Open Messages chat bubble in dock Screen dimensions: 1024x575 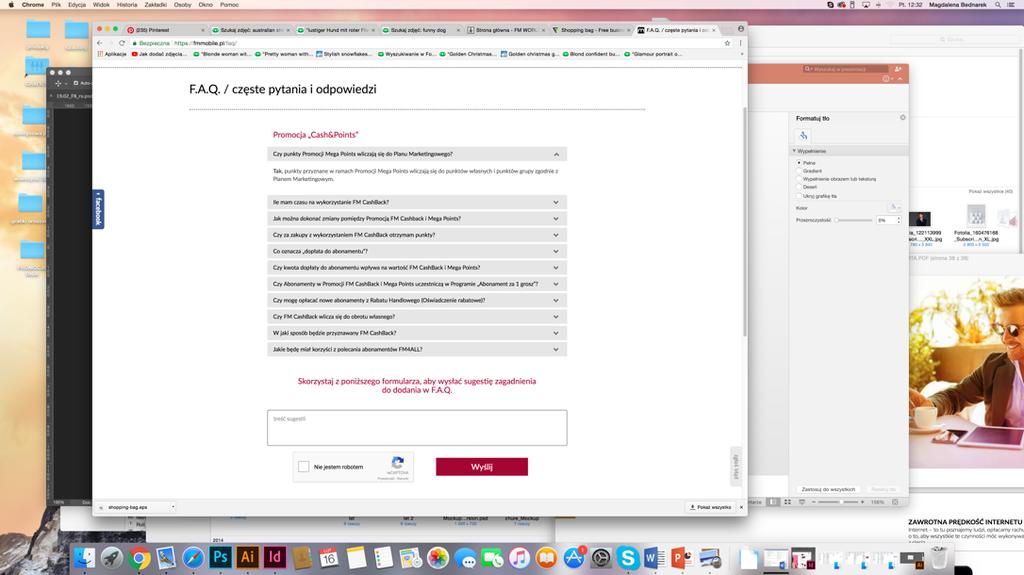[x=465, y=559]
